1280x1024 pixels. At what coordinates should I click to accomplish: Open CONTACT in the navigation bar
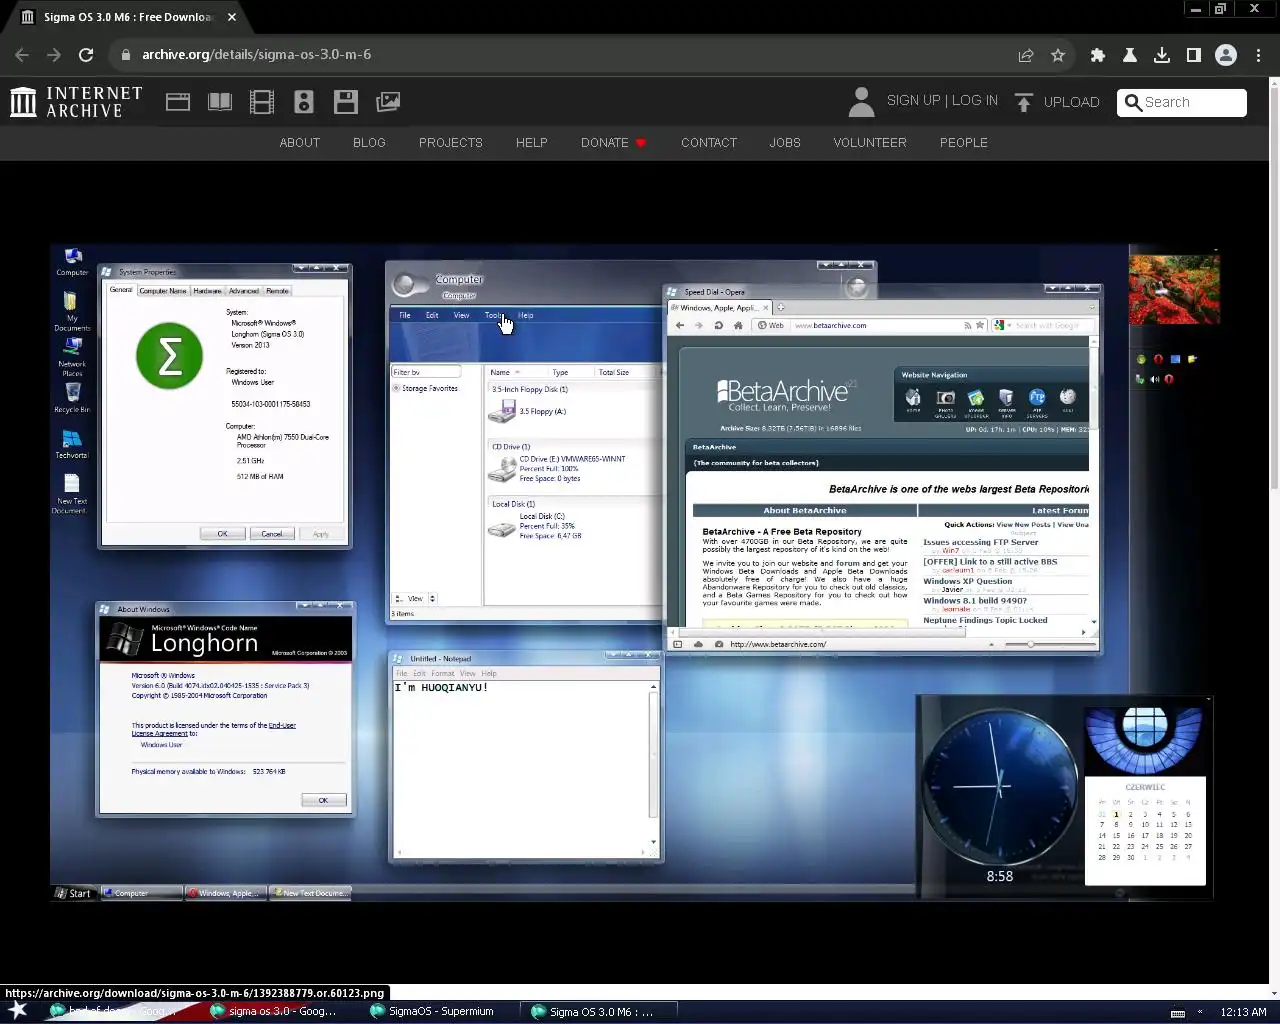click(x=709, y=143)
